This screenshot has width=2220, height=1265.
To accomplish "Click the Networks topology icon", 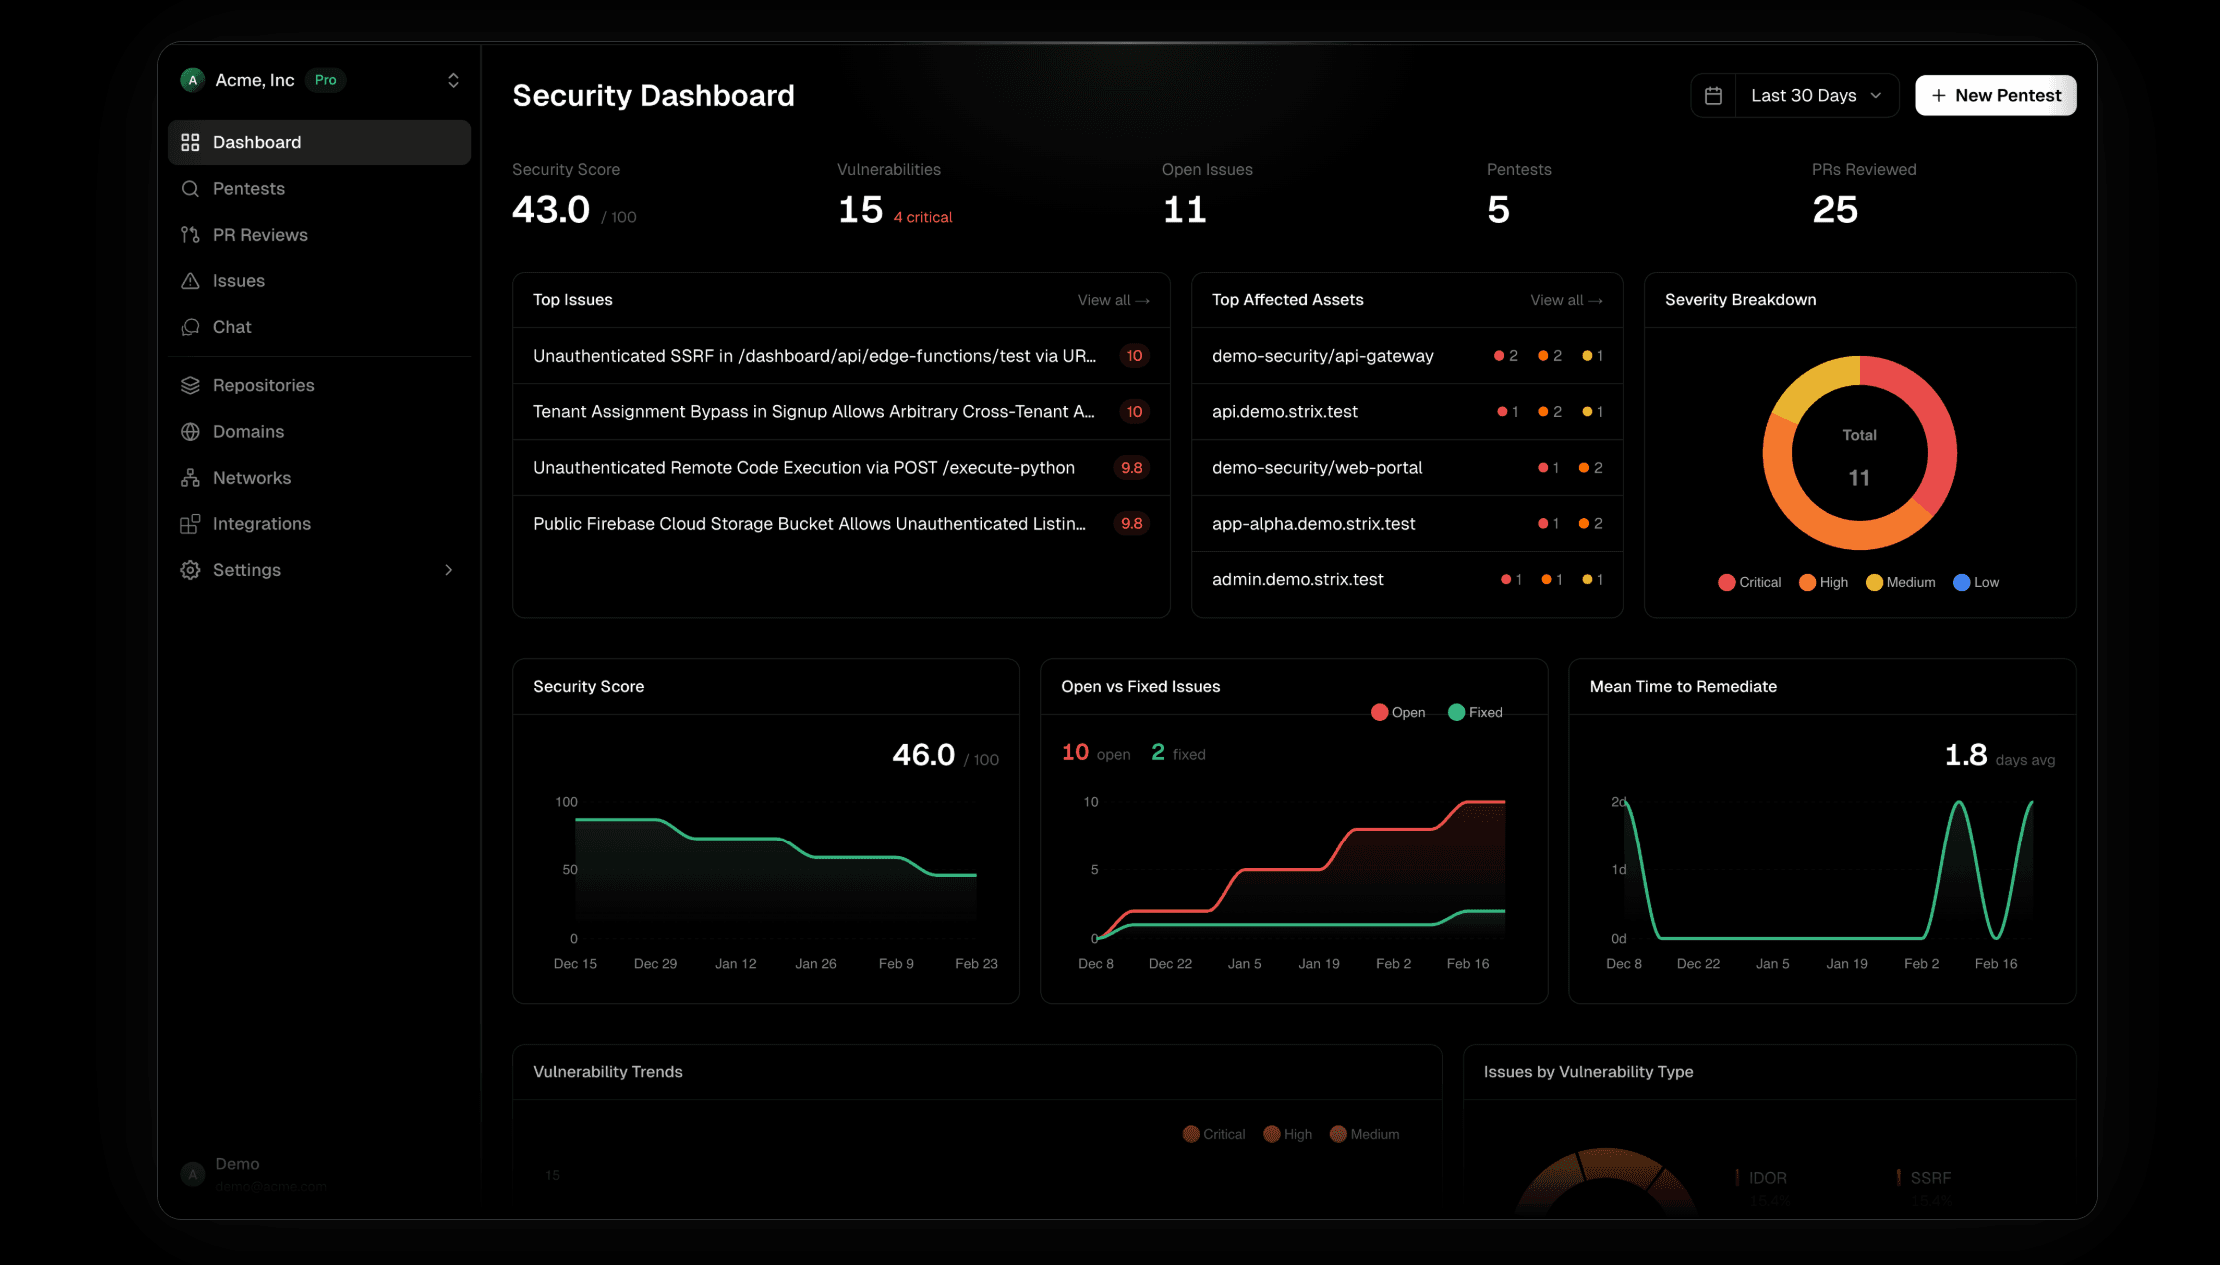I will pos(190,478).
